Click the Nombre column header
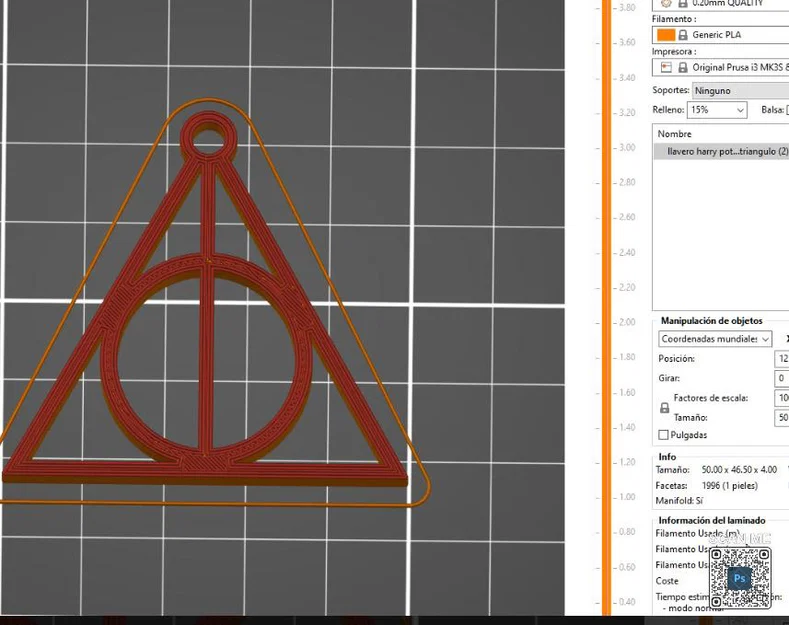 pyautogui.click(x=674, y=134)
